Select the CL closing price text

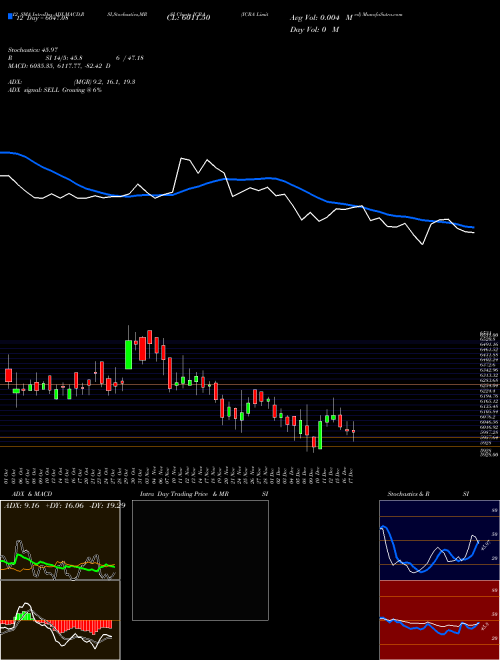(188, 18)
